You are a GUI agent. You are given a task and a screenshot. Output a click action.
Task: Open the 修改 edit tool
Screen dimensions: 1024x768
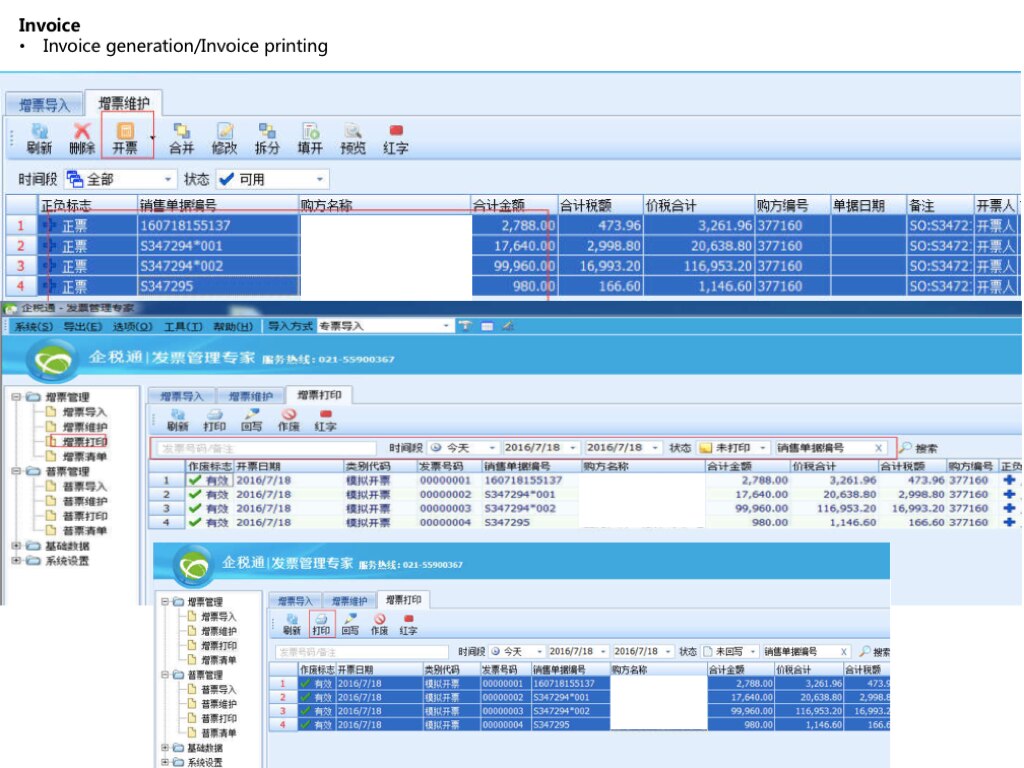click(225, 138)
